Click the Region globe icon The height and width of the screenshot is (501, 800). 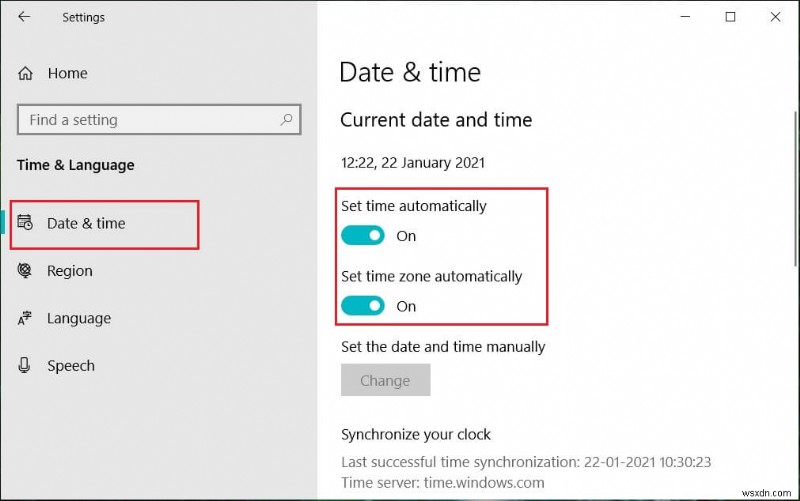[x=27, y=271]
